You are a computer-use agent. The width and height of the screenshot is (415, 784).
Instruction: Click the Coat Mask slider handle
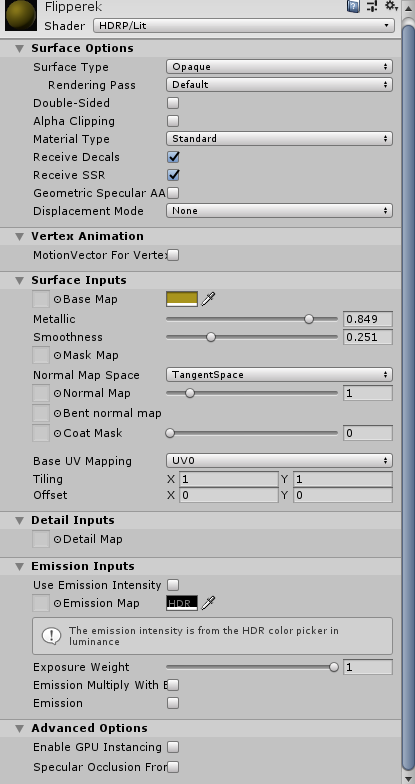click(170, 433)
